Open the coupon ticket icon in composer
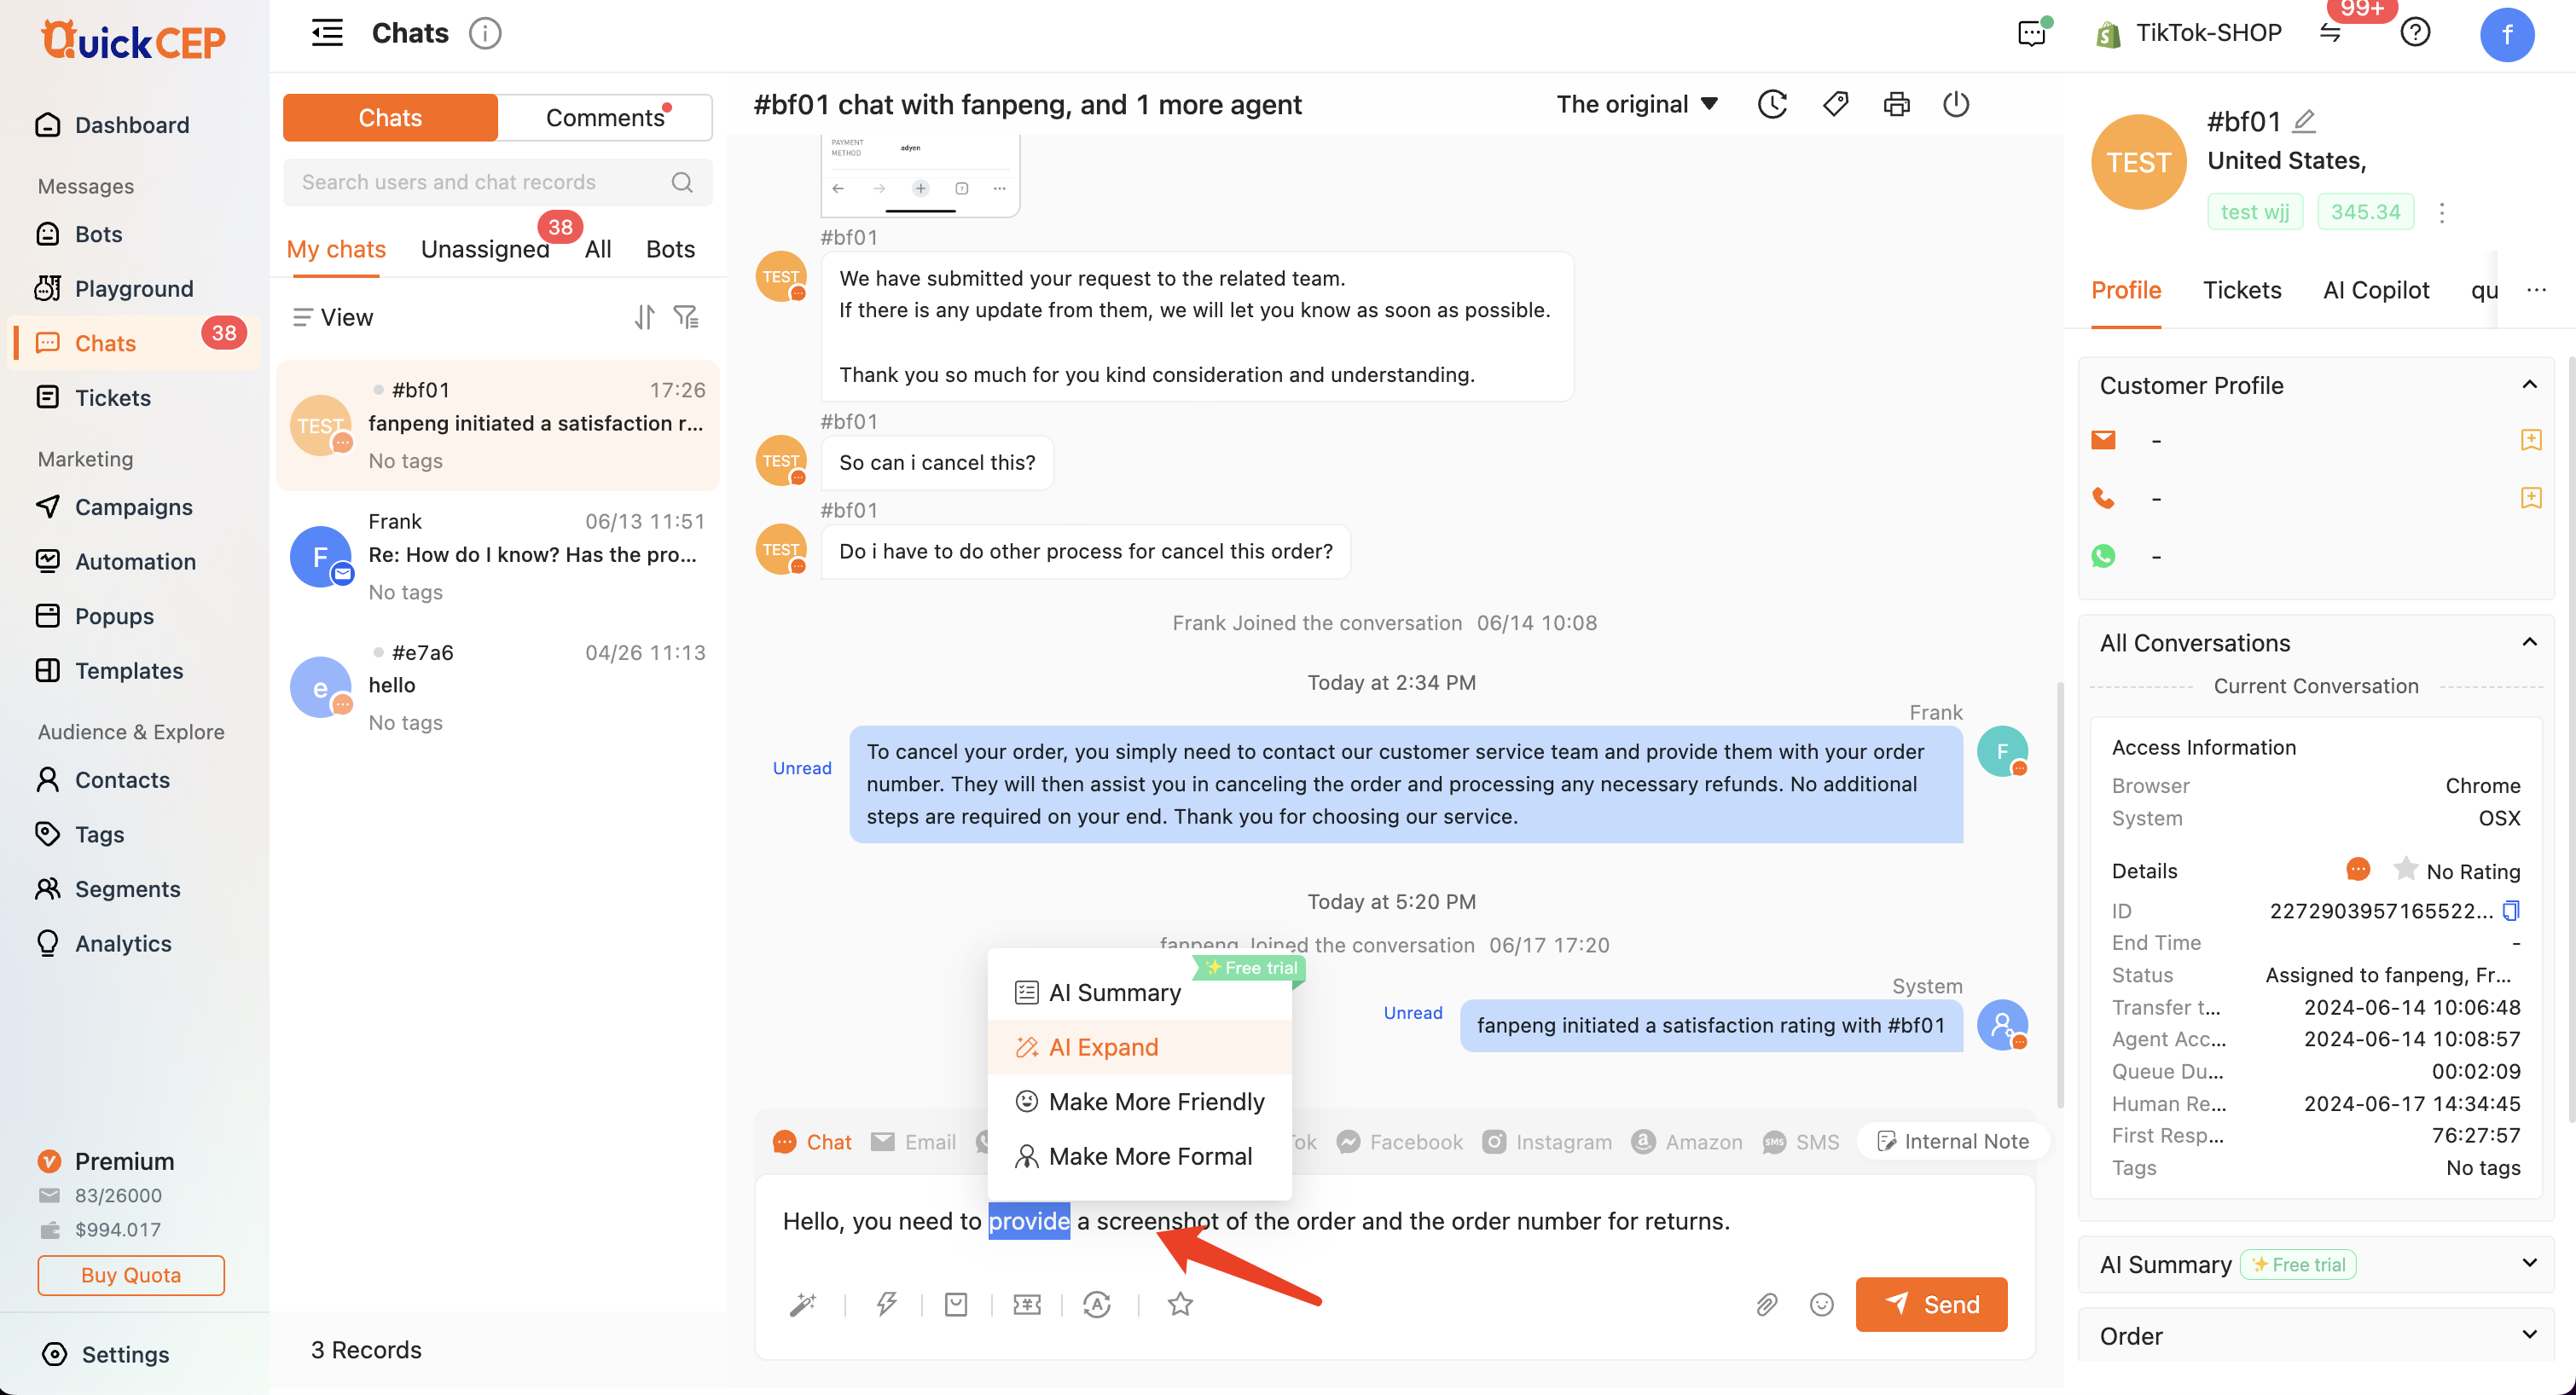This screenshot has height=1395, width=2576. pyautogui.click(x=1027, y=1304)
